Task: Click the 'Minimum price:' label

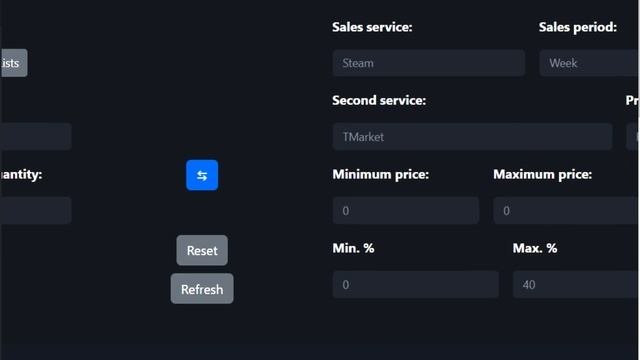Action: pos(380,175)
